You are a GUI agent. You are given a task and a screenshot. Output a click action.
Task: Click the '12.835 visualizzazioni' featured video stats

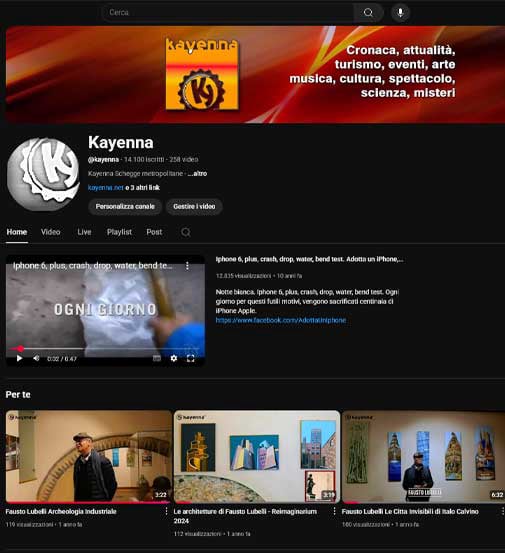coord(243,276)
